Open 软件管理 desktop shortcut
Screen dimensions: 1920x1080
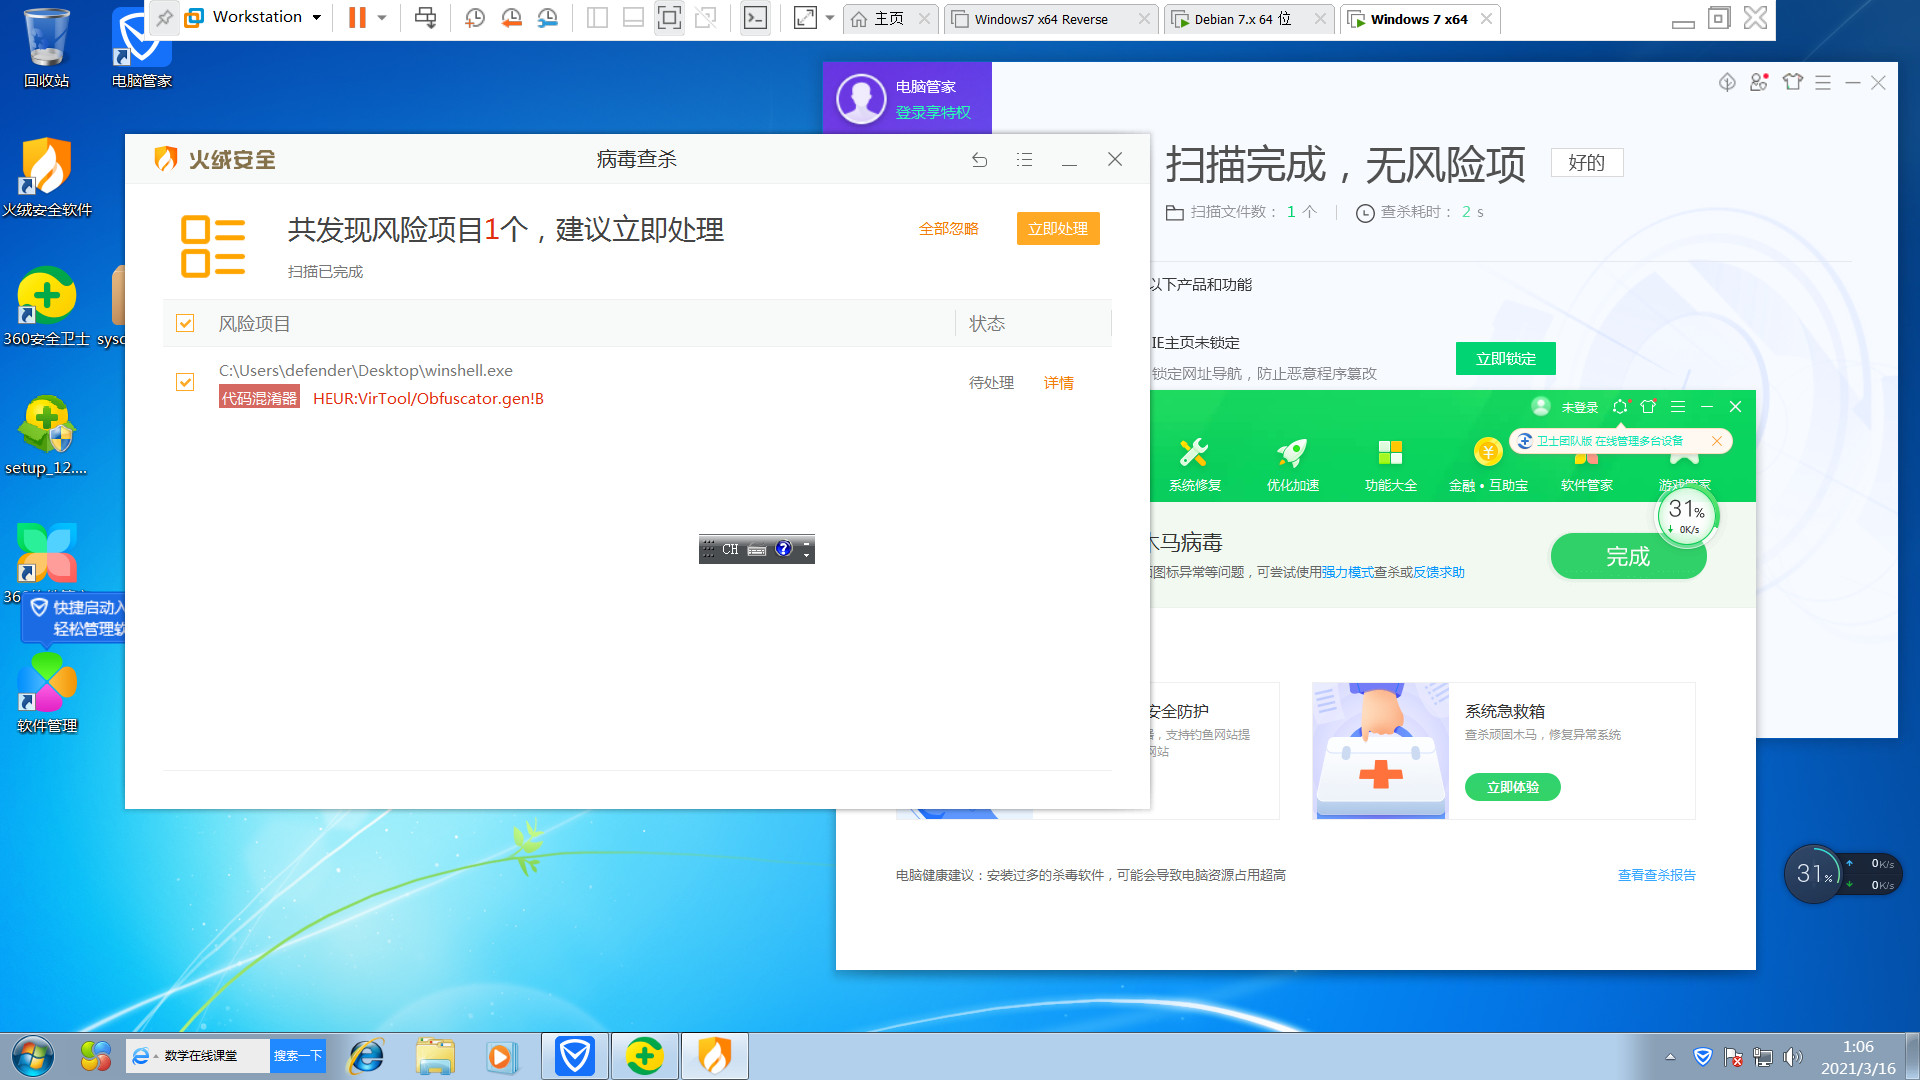(46, 694)
